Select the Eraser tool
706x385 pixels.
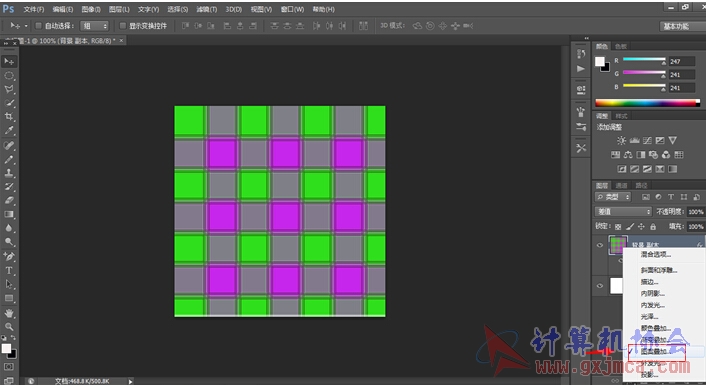click(x=9, y=200)
